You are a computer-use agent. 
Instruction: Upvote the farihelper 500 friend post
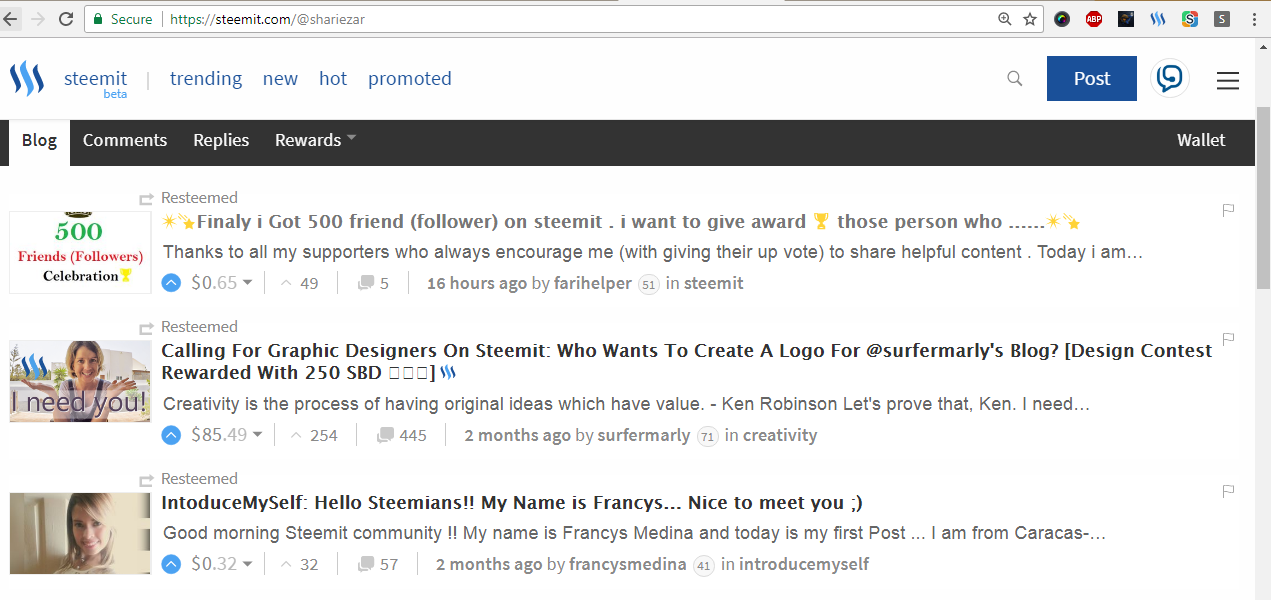pyautogui.click(x=171, y=283)
